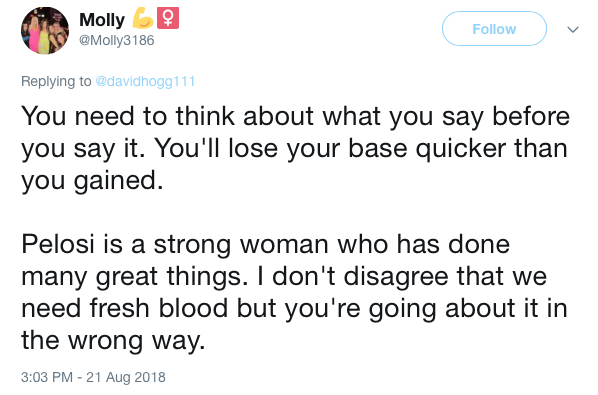The height and width of the screenshot is (395, 598).
Task: Click the "21 Aug 2018" date text
Action: click(126, 377)
